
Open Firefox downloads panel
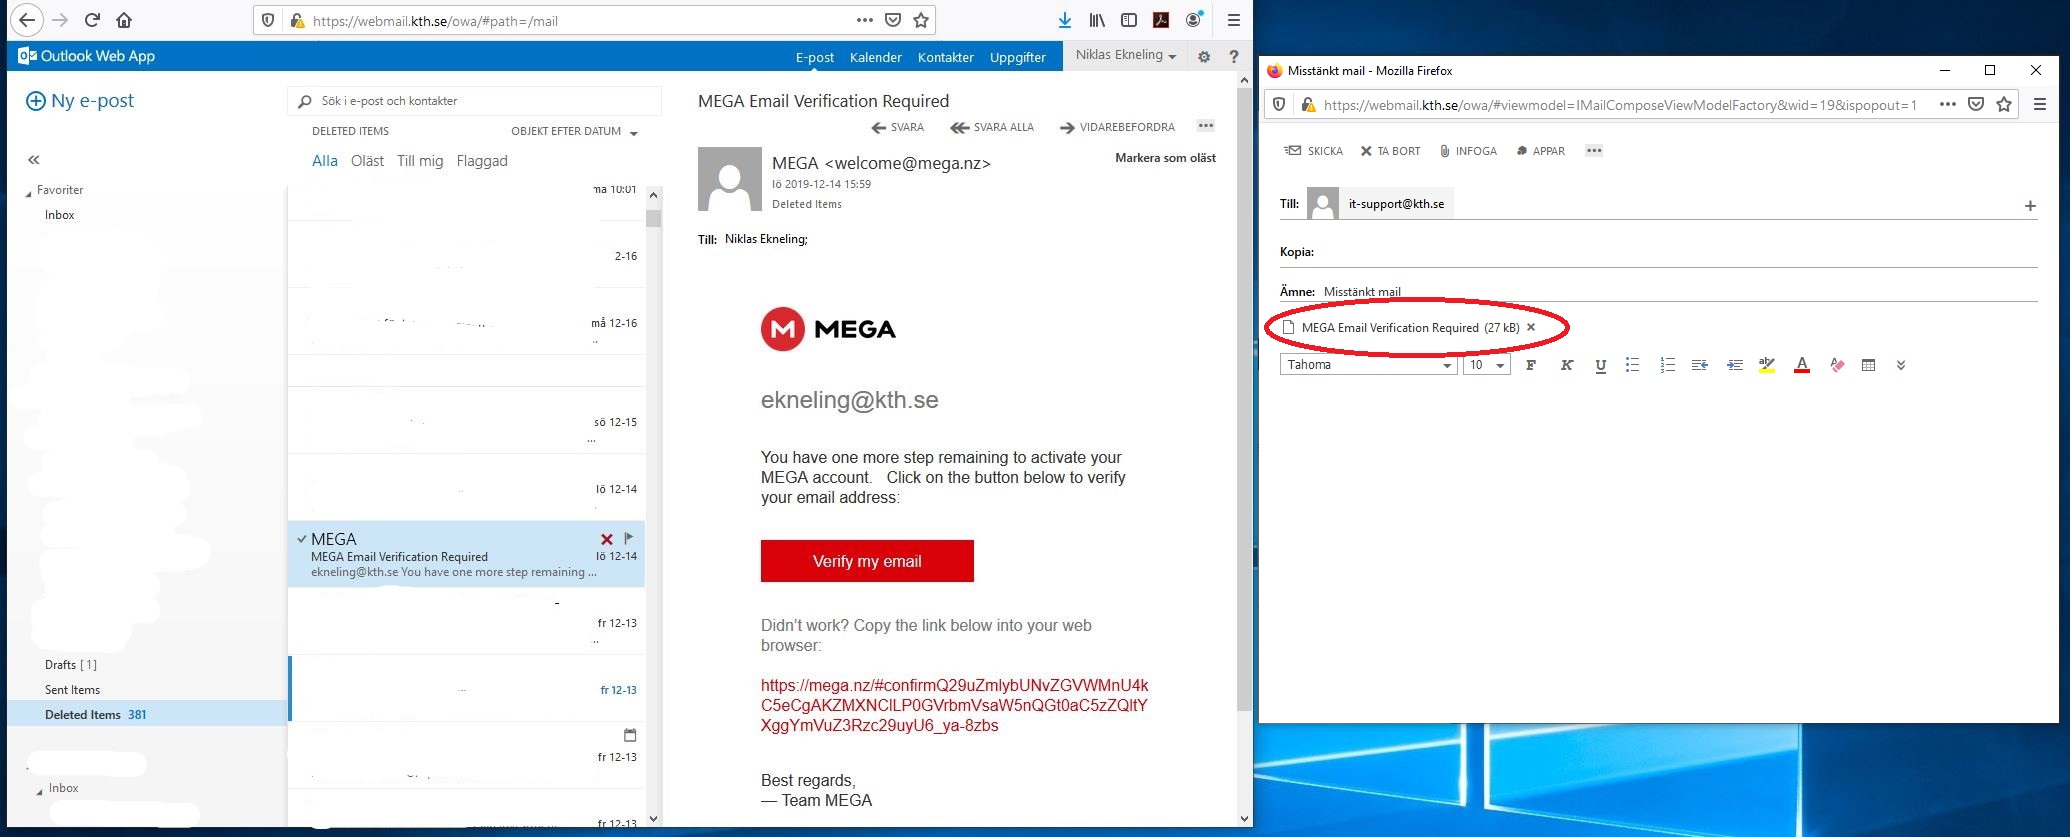click(1065, 20)
